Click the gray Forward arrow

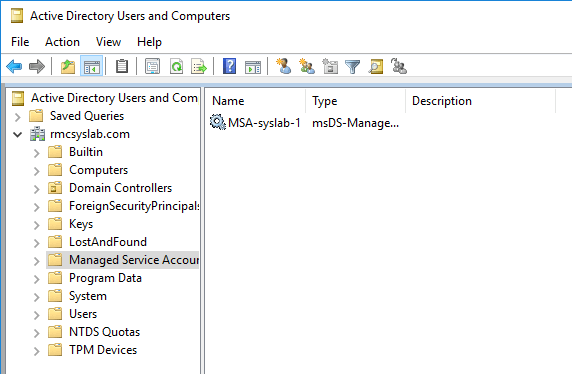pyautogui.click(x=36, y=67)
